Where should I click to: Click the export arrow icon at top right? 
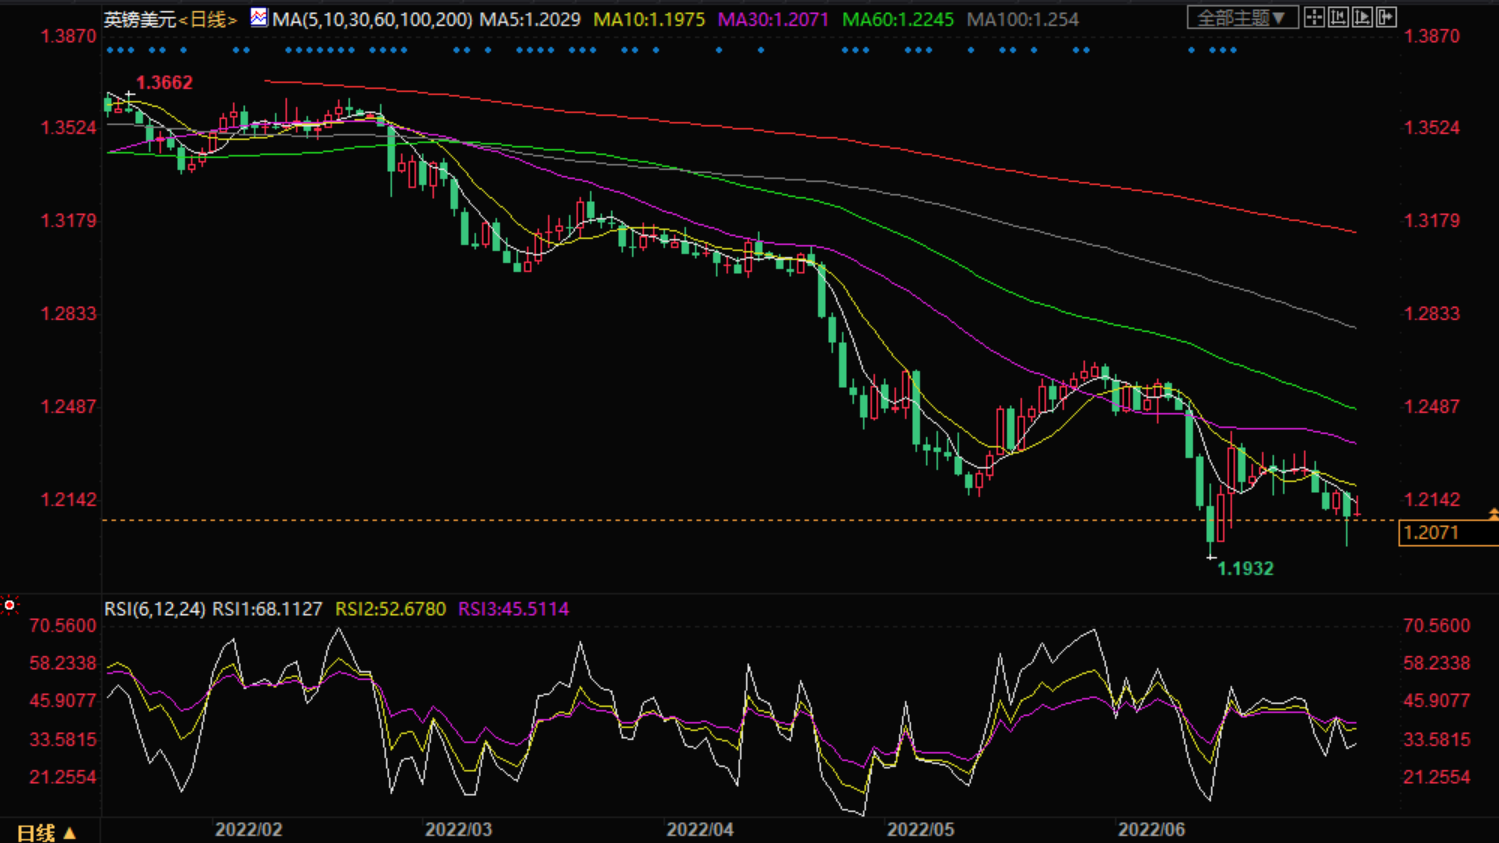coord(1386,17)
